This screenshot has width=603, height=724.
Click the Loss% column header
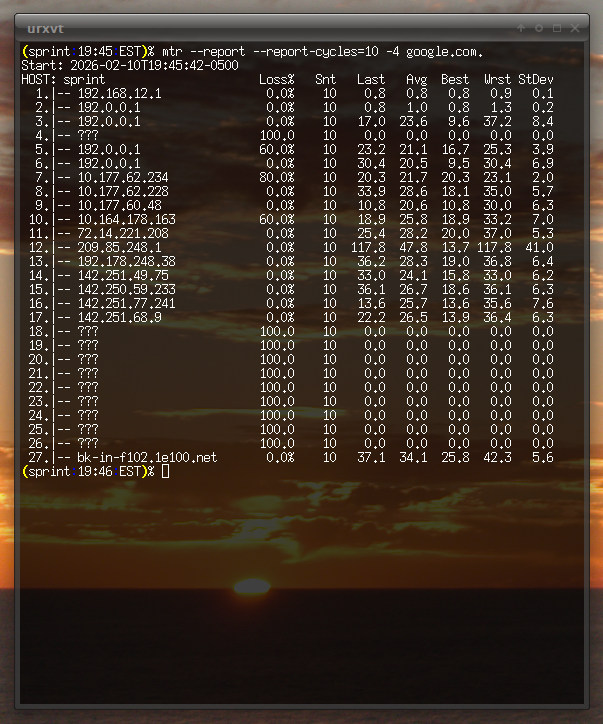click(x=276, y=79)
